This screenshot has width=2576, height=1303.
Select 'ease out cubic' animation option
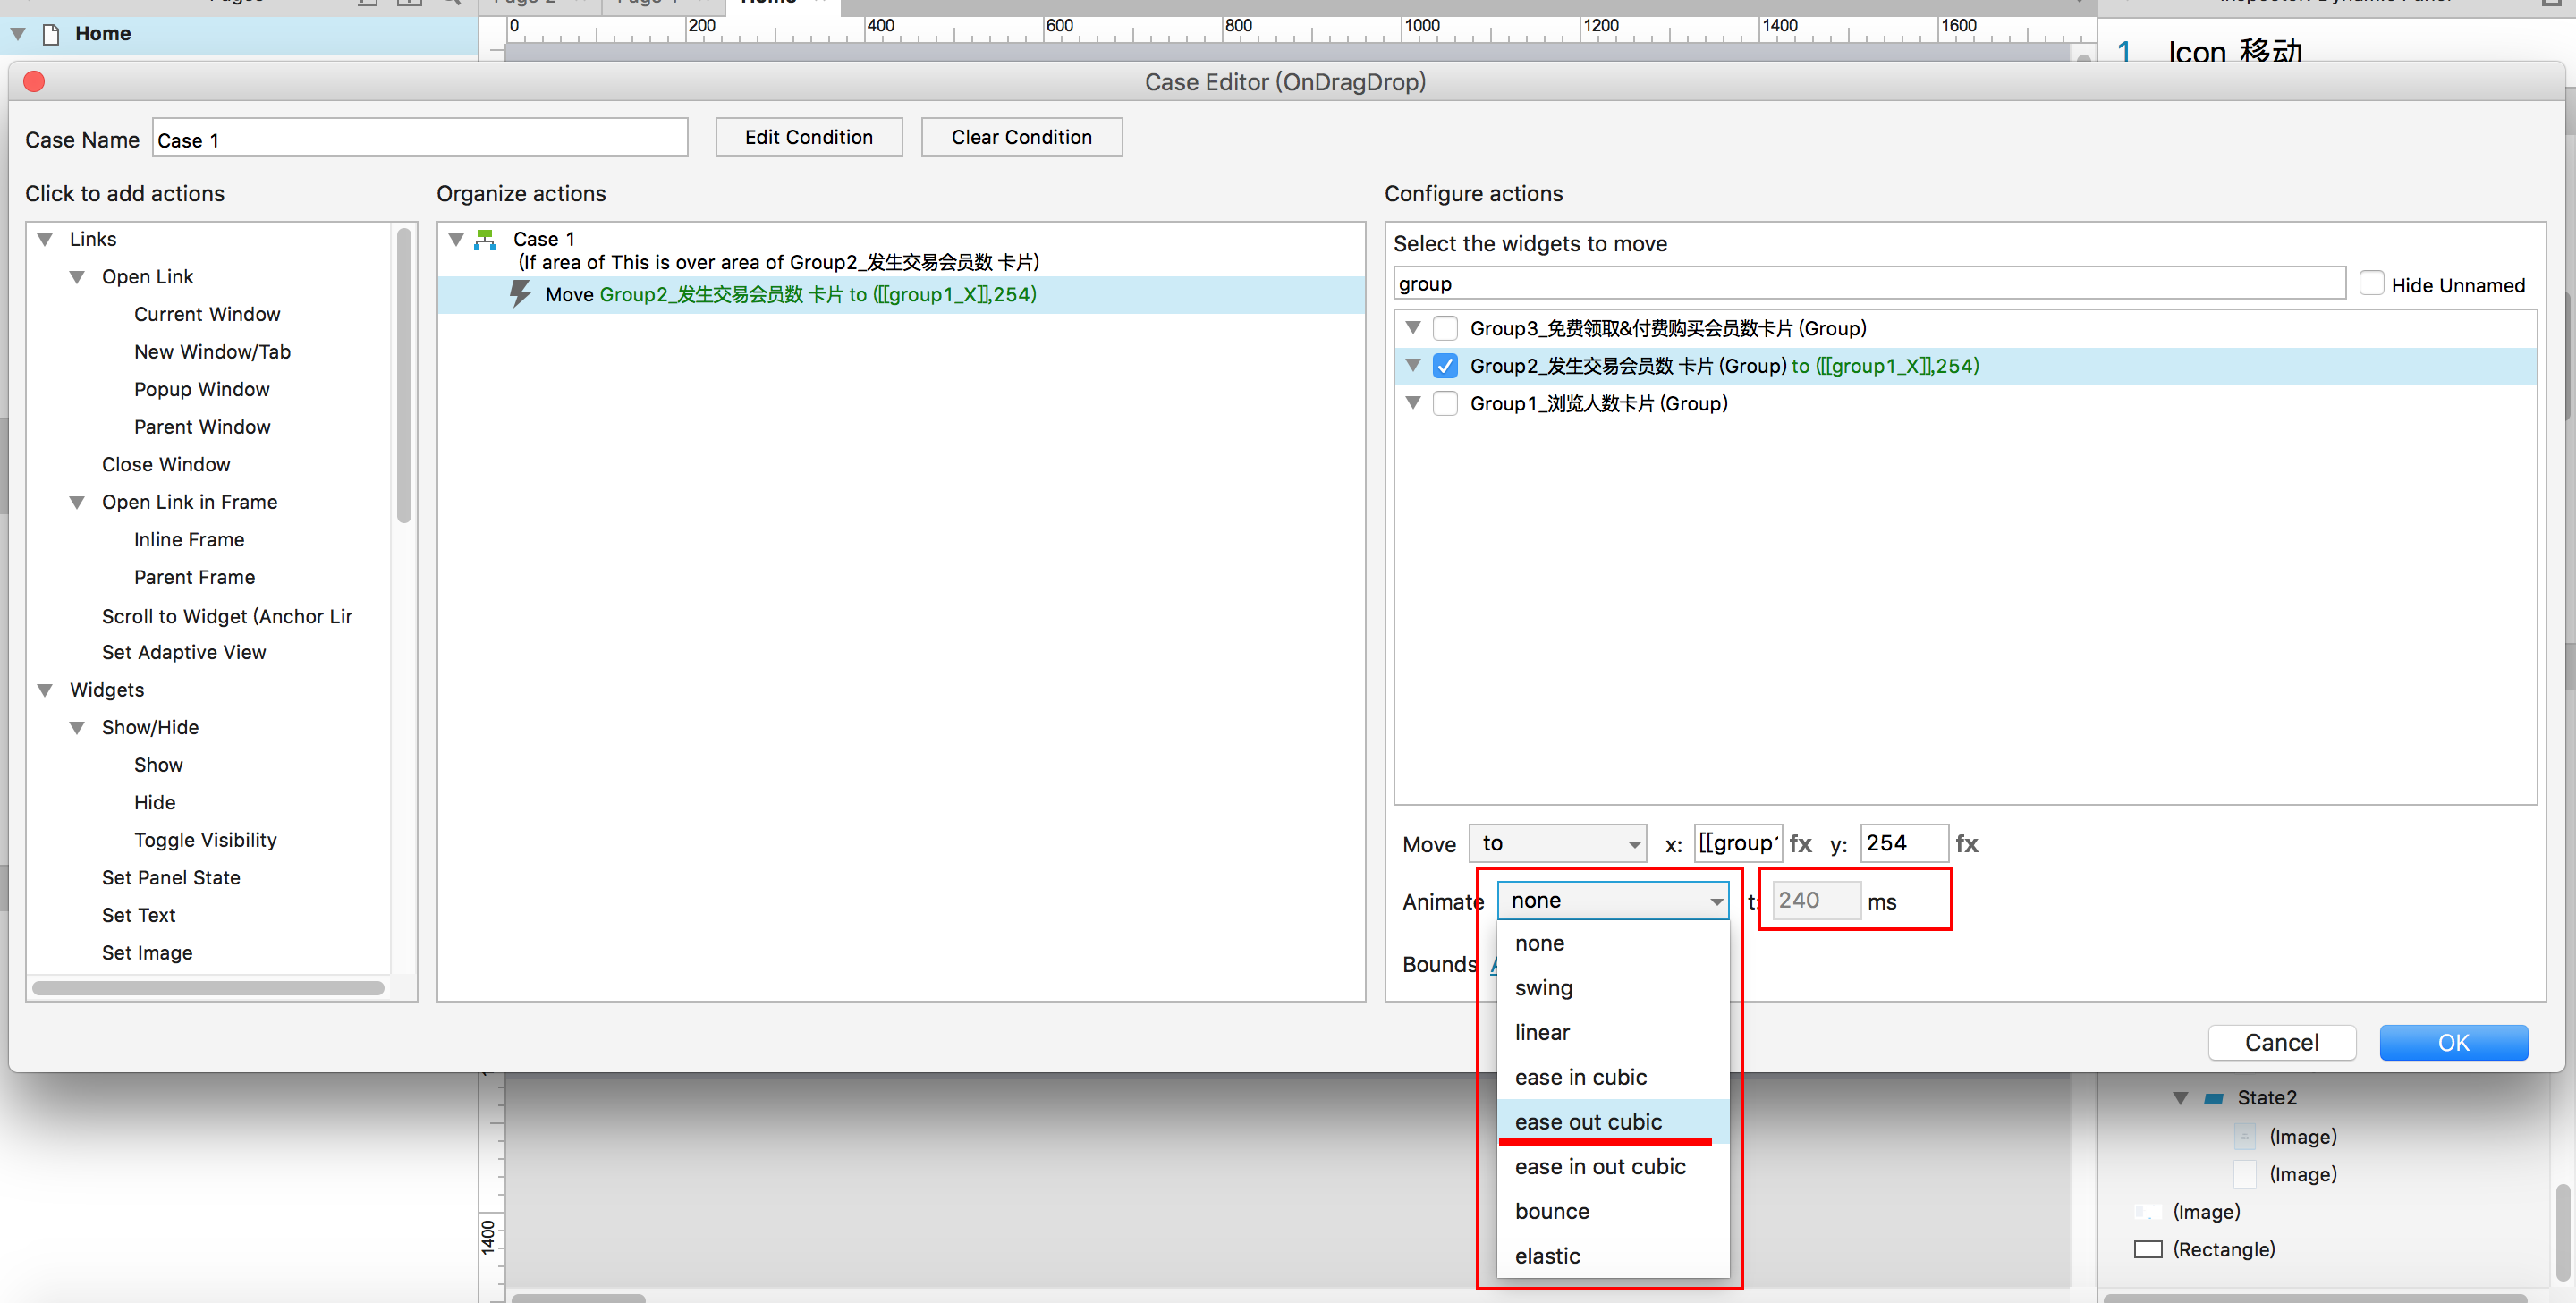pyautogui.click(x=1588, y=1122)
